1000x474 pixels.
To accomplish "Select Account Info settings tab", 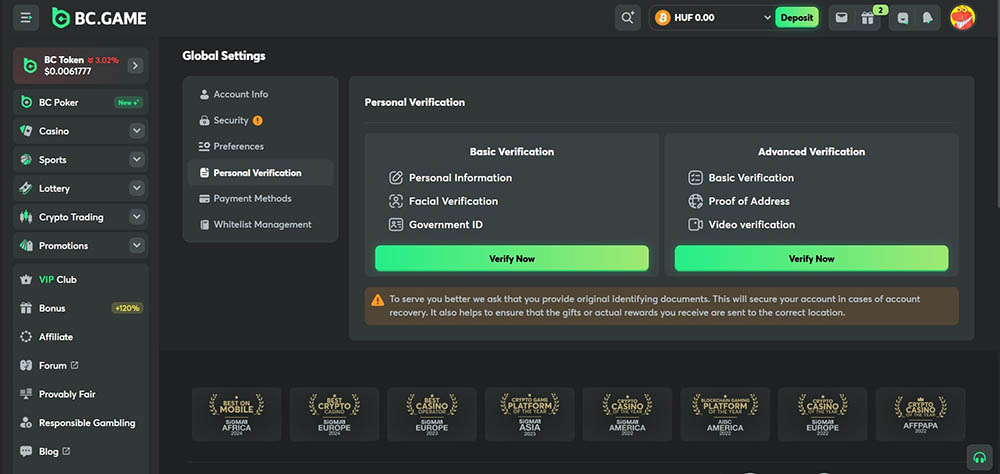I will [240, 94].
